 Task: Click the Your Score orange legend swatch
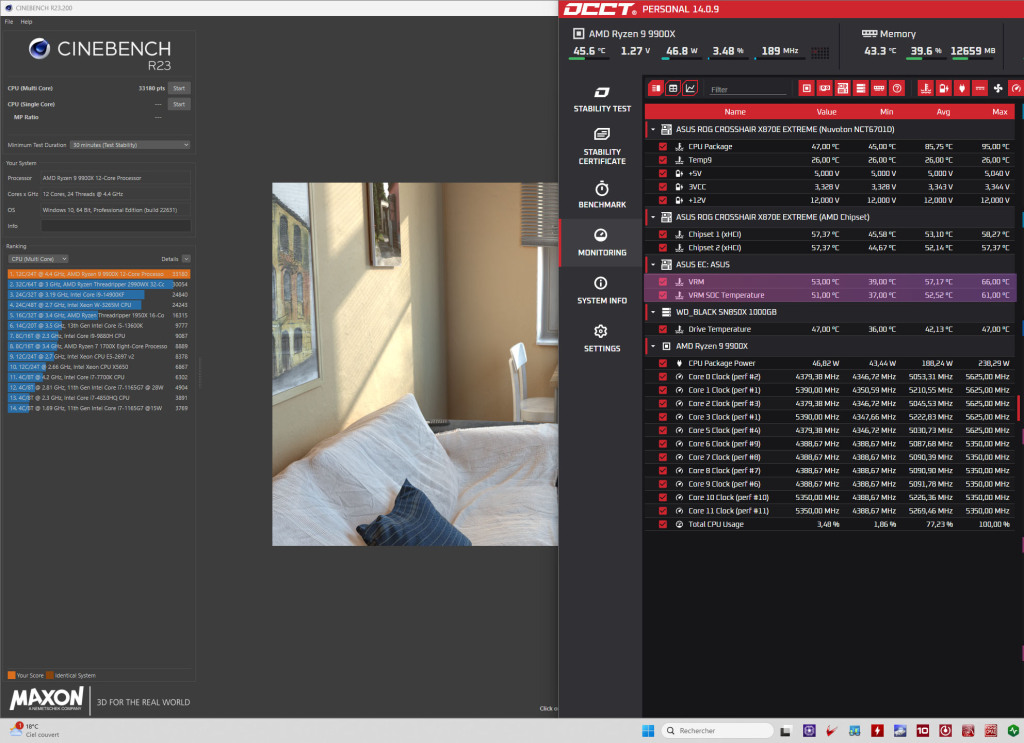pos(11,675)
